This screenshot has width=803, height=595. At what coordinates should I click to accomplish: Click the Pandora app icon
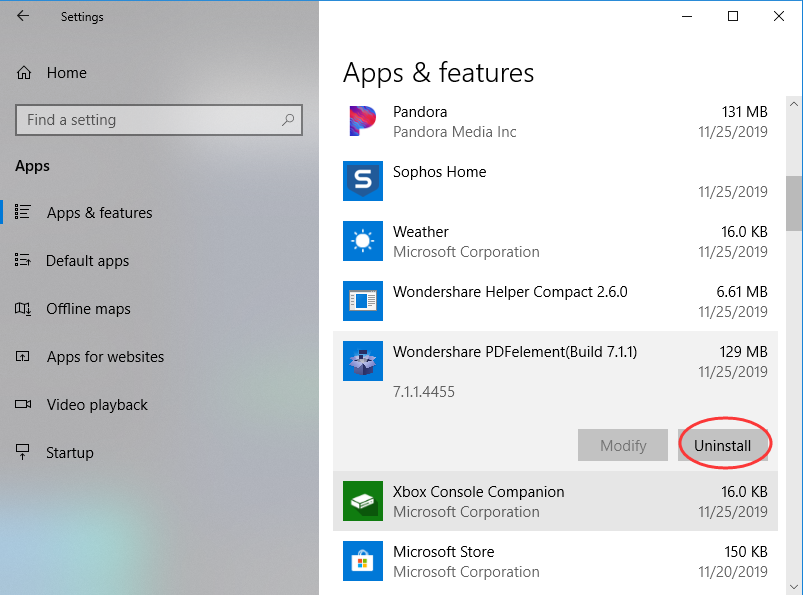coord(363,121)
